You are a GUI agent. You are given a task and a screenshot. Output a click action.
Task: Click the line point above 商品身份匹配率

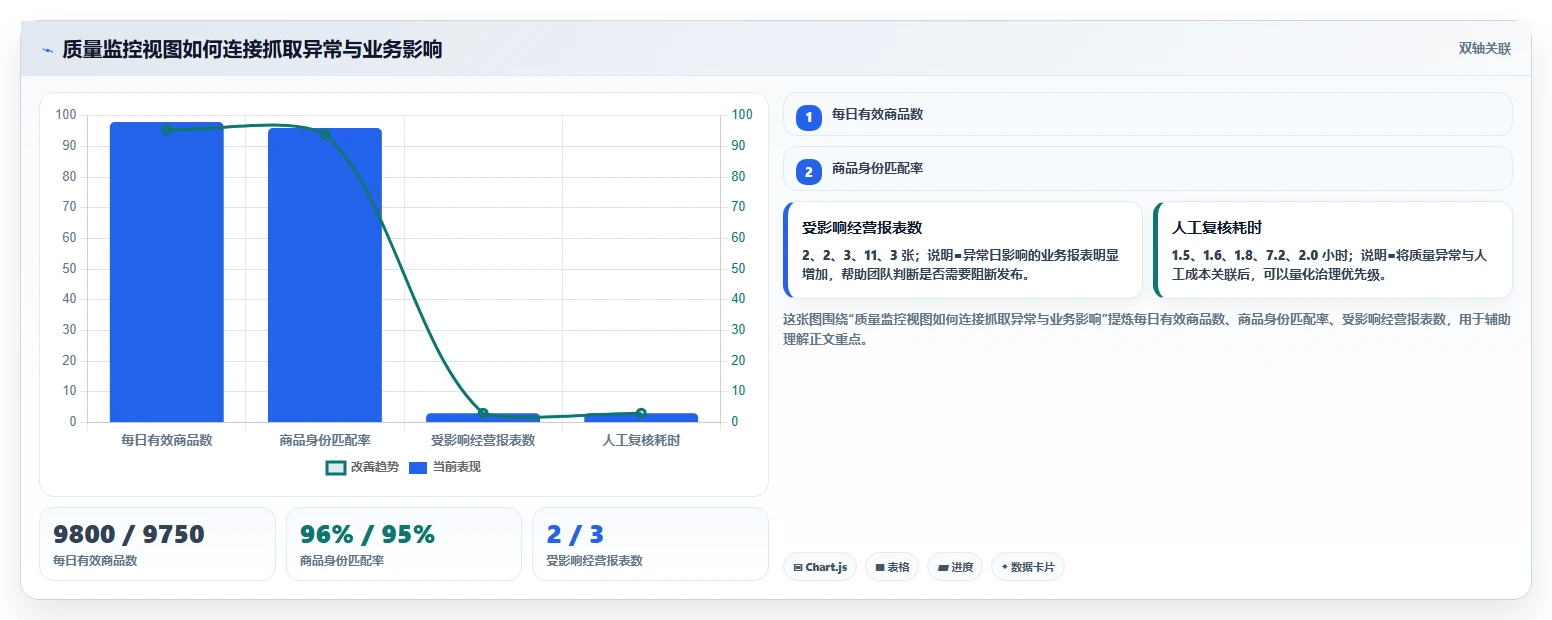pos(325,133)
